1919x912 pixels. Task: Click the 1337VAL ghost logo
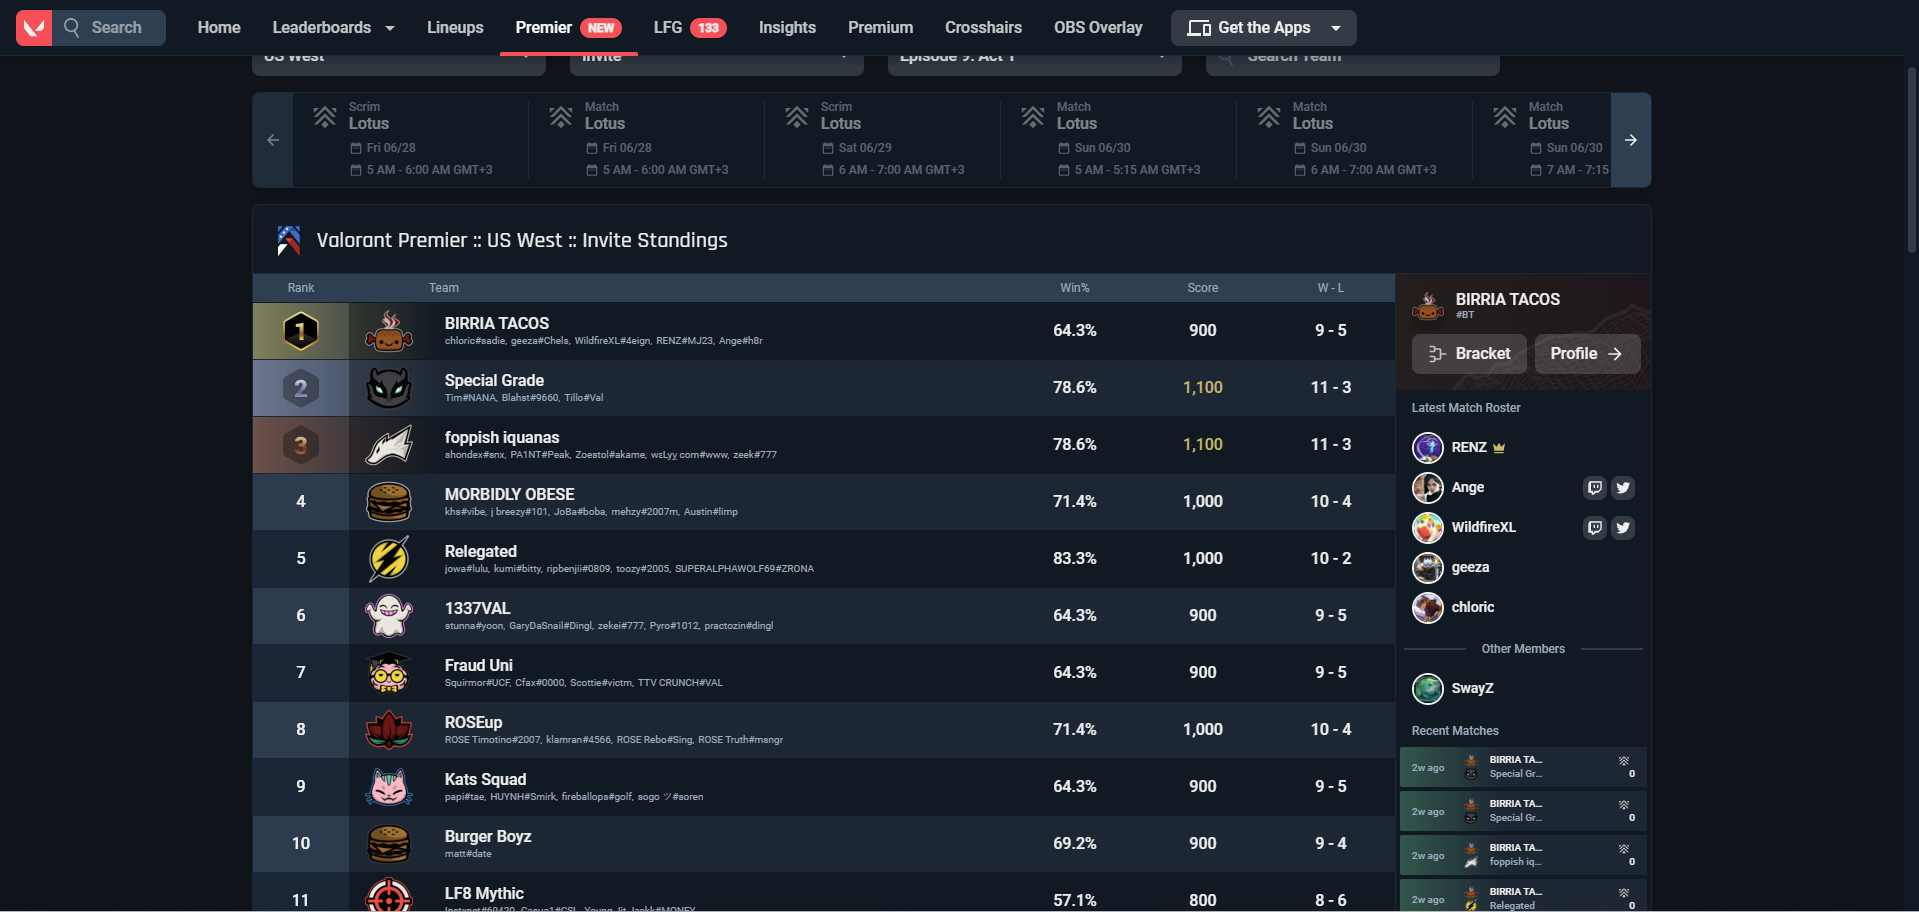coord(389,616)
